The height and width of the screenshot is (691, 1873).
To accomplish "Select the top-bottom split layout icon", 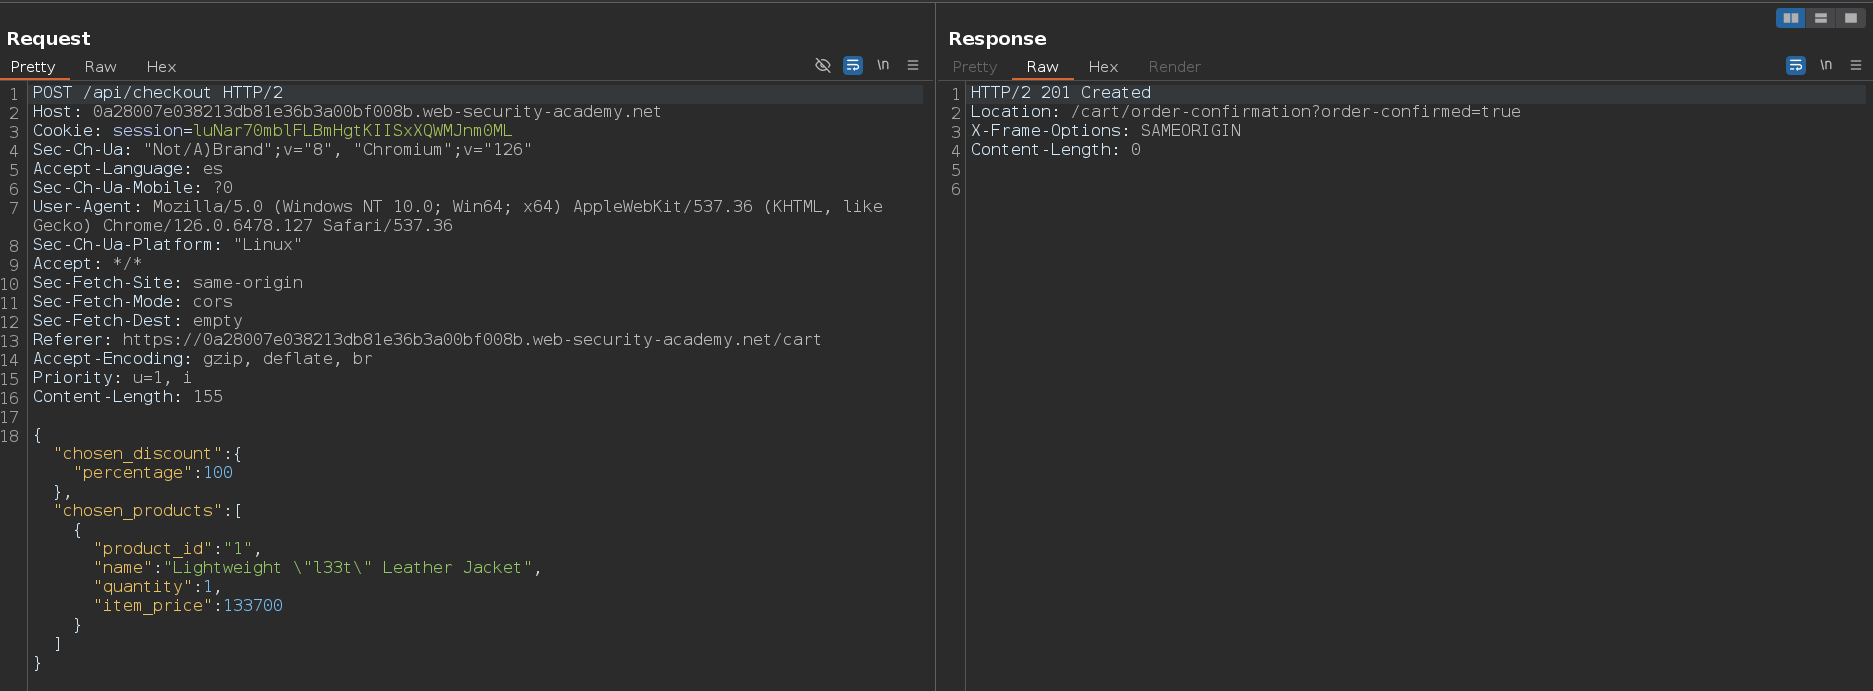I will [1820, 18].
